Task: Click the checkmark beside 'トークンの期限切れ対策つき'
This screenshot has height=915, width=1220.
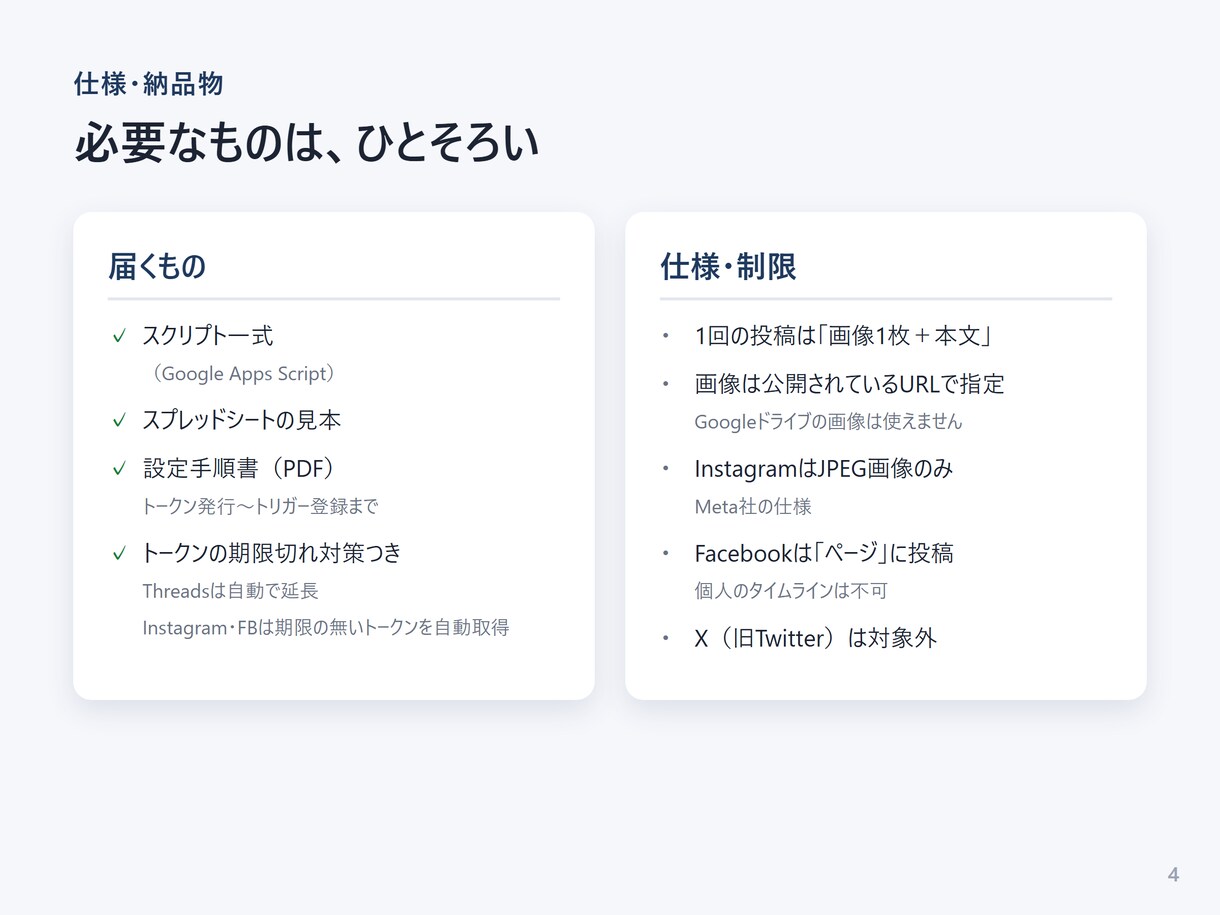Action: tap(119, 553)
